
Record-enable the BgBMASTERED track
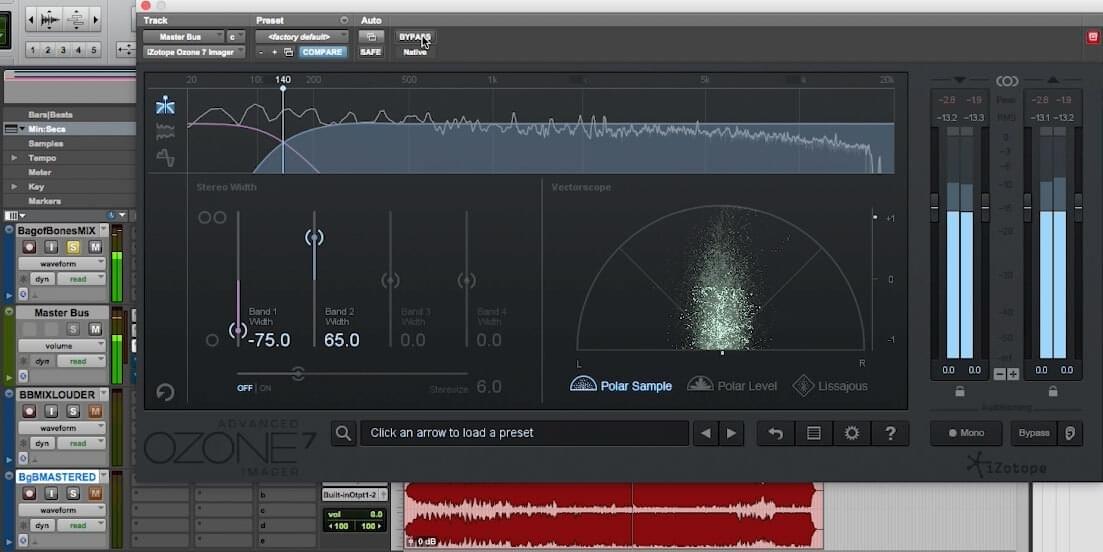29,494
